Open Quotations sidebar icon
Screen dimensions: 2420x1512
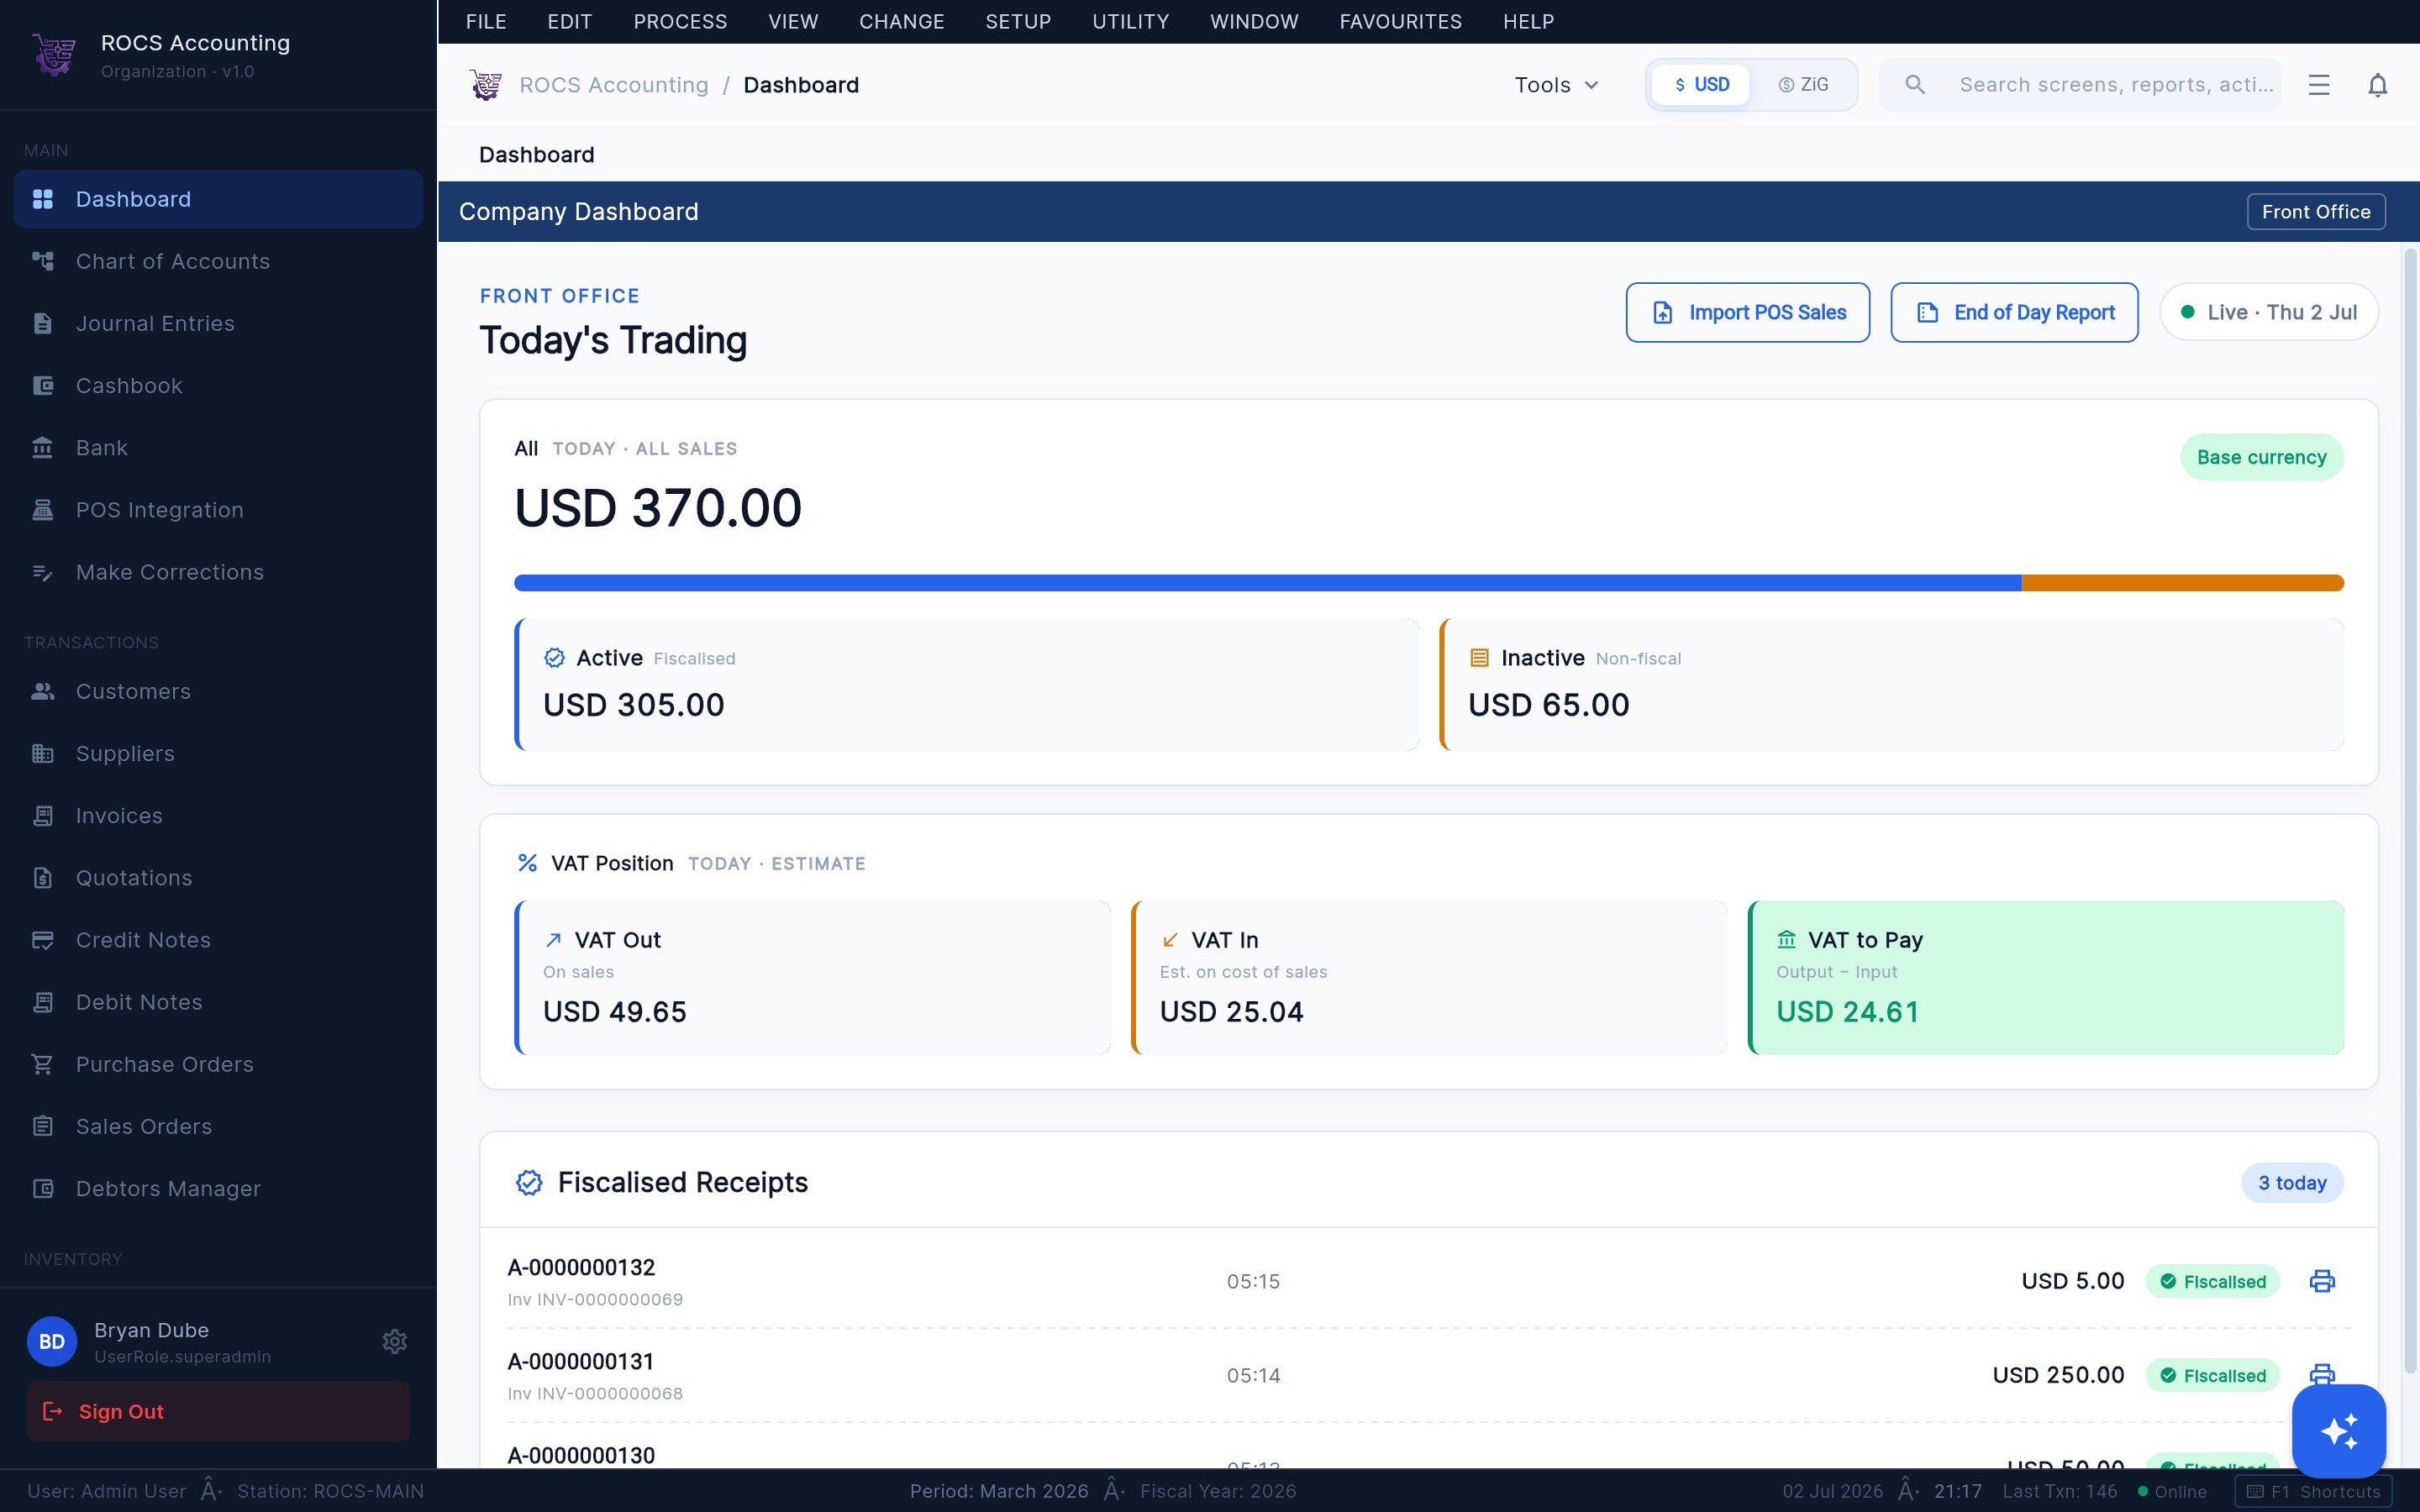43,878
